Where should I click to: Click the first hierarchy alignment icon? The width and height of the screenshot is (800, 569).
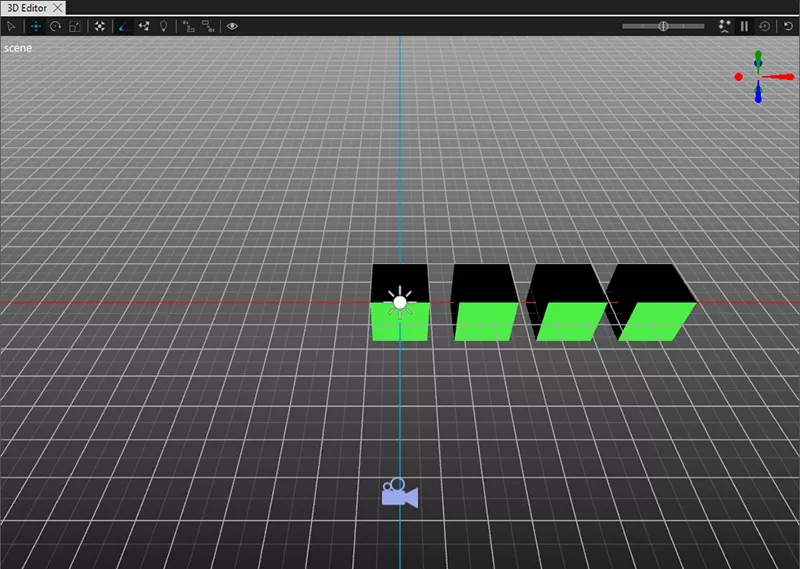tap(188, 26)
